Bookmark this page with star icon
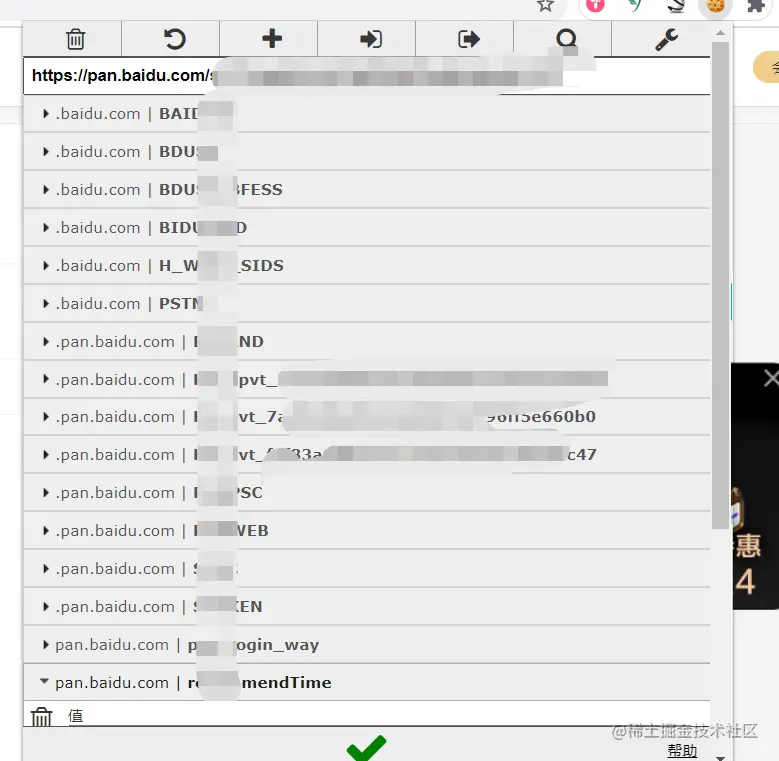 pos(545,5)
